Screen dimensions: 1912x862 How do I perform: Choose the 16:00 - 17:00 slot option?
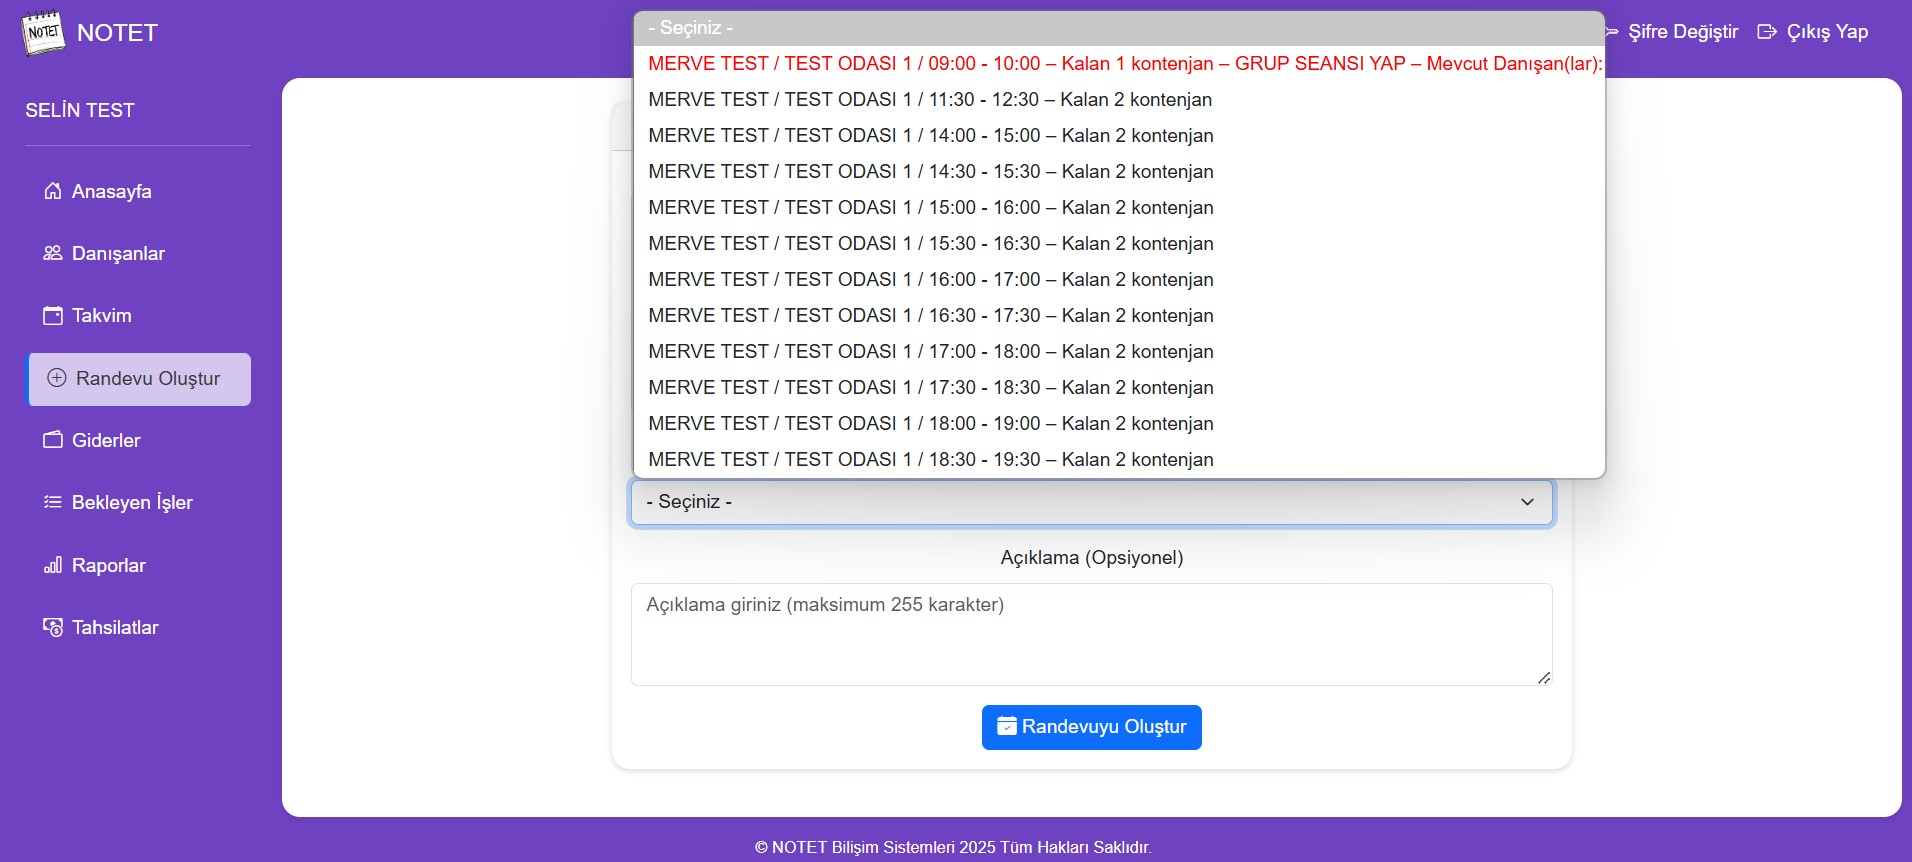pyautogui.click(x=1119, y=280)
